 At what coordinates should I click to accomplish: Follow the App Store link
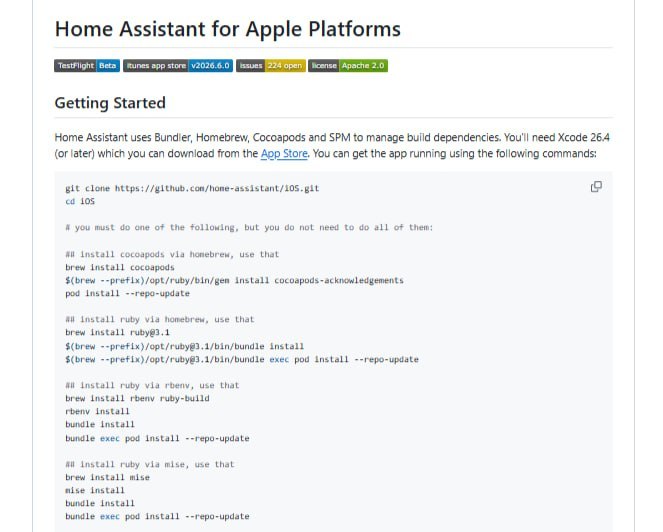284,154
